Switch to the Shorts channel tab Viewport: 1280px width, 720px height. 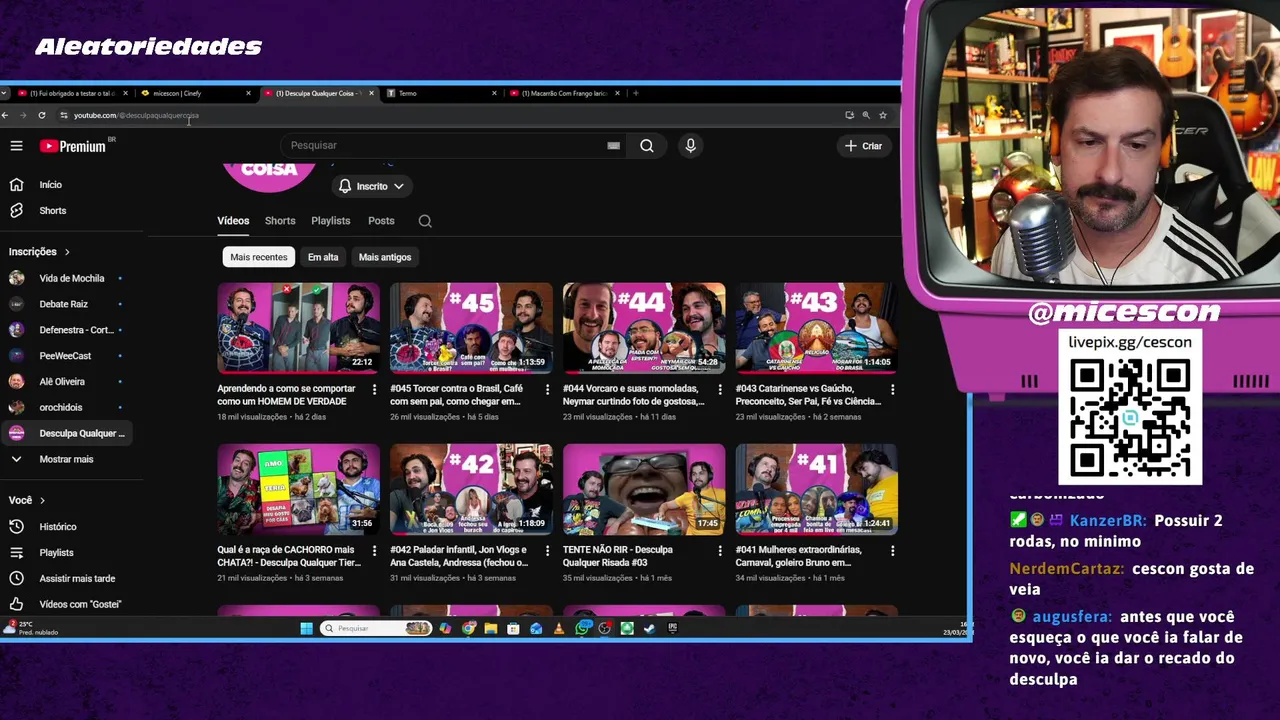[280, 221]
